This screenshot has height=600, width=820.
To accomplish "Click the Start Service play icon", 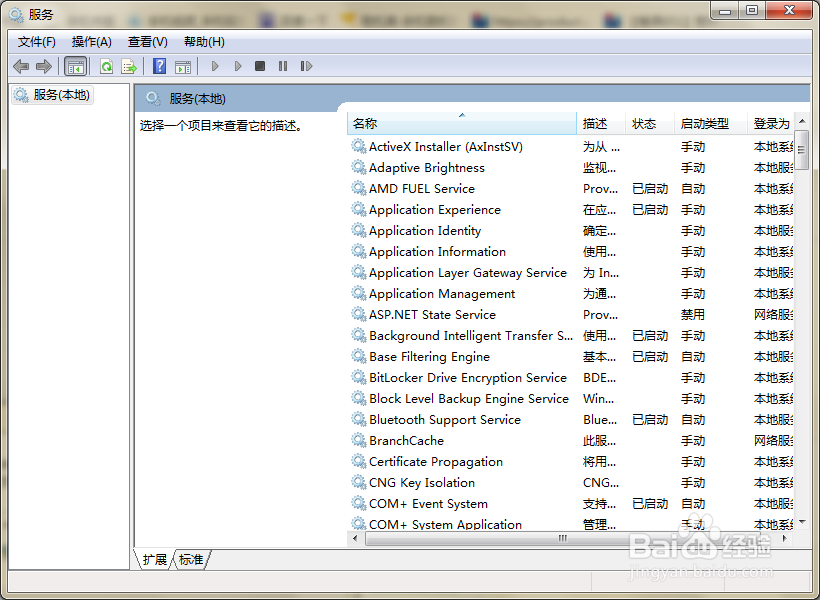I will (214, 66).
